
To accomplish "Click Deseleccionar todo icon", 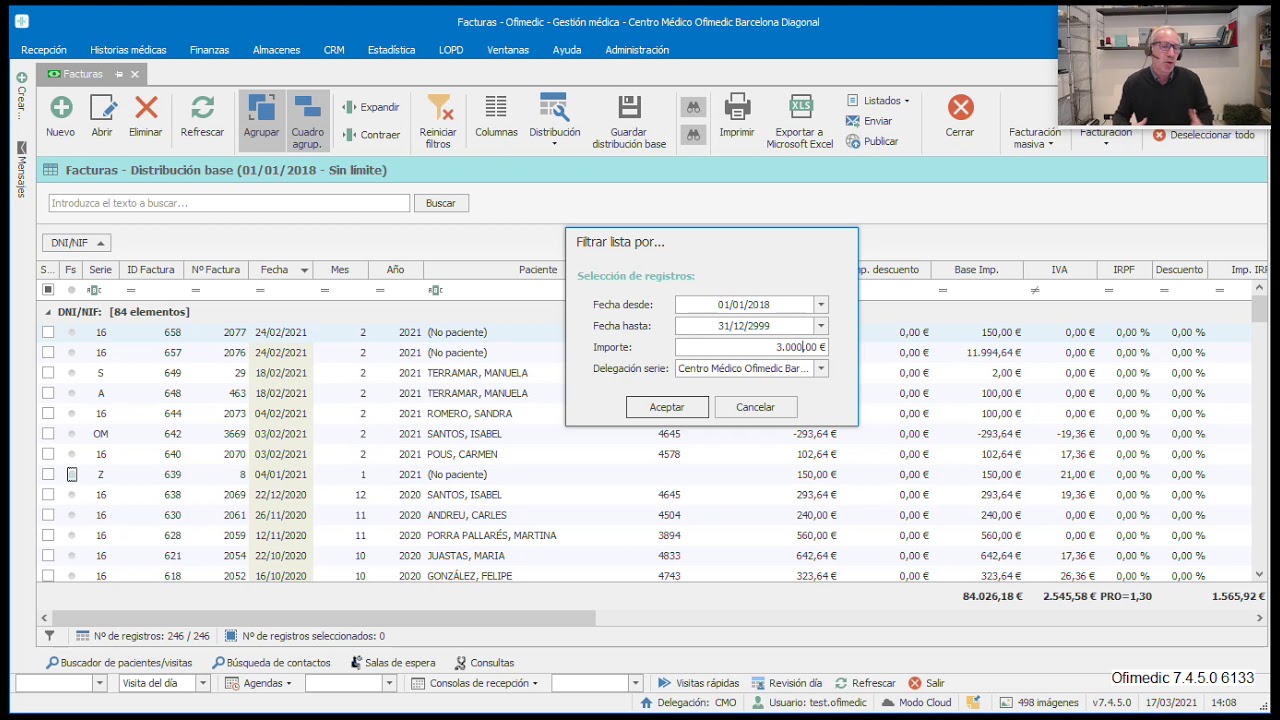I will click(x=1159, y=135).
